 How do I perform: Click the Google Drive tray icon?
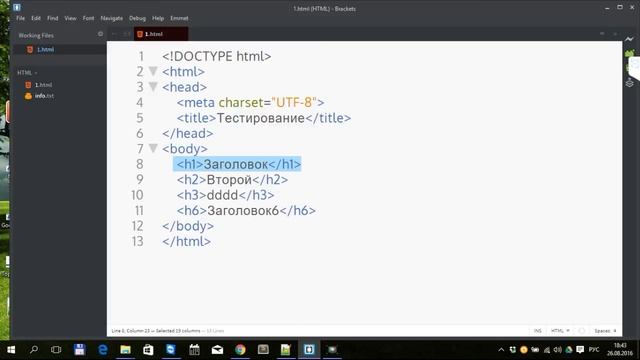pyautogui.click(x=569, y=350)
